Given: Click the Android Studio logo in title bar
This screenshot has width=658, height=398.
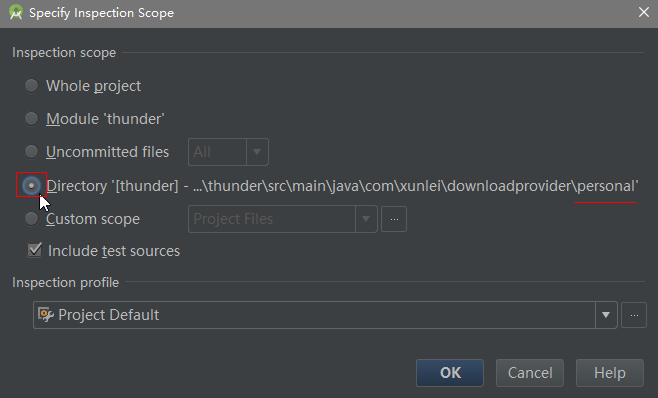Looking at the screenshot, I should coord(16,13).
